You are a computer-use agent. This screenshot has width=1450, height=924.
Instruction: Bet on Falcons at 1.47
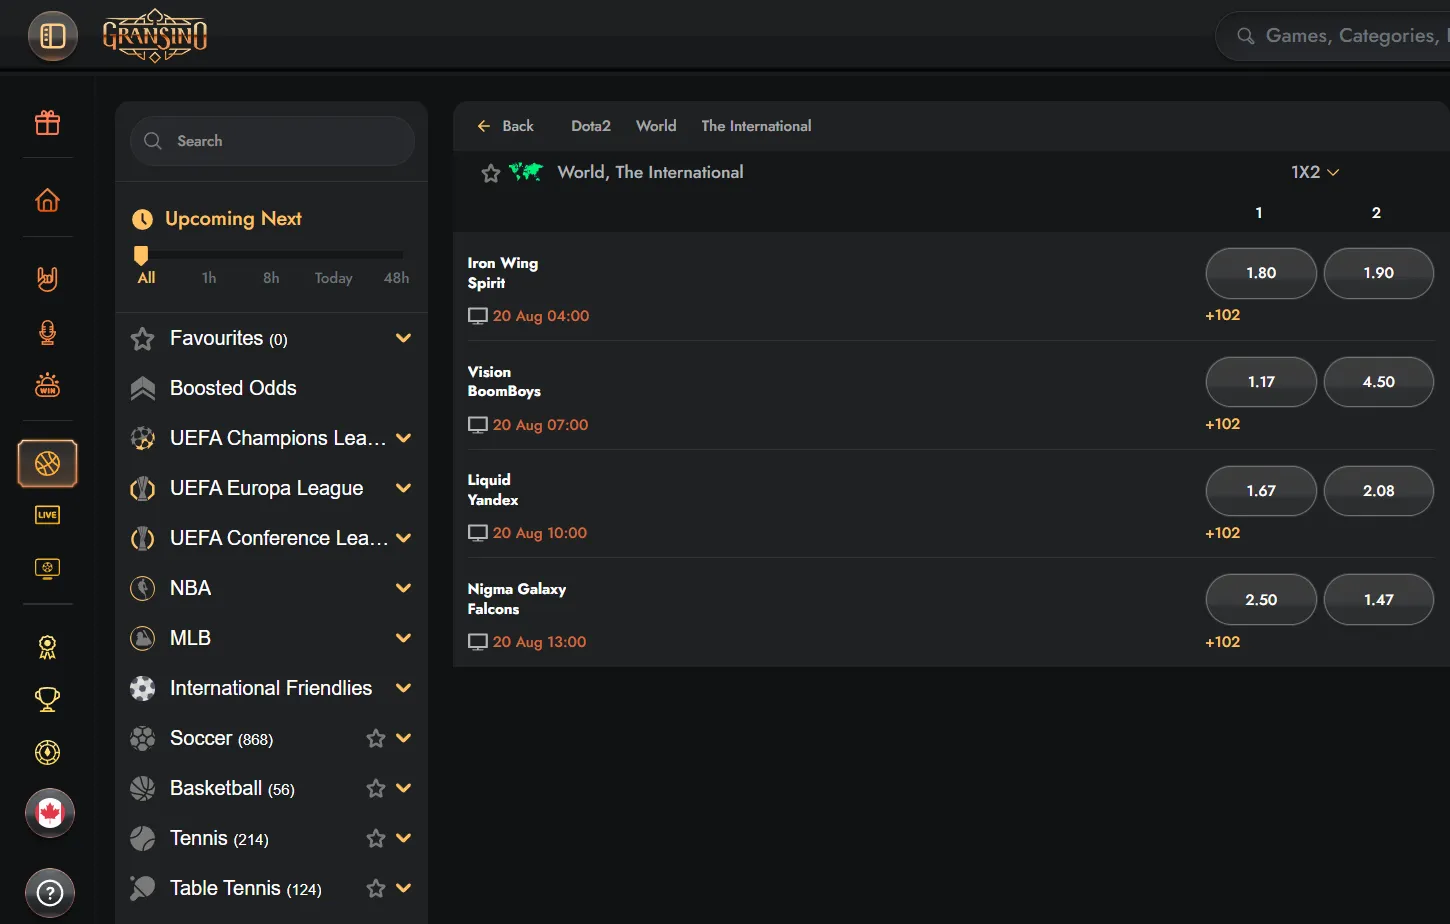[x=1379, y=600]
